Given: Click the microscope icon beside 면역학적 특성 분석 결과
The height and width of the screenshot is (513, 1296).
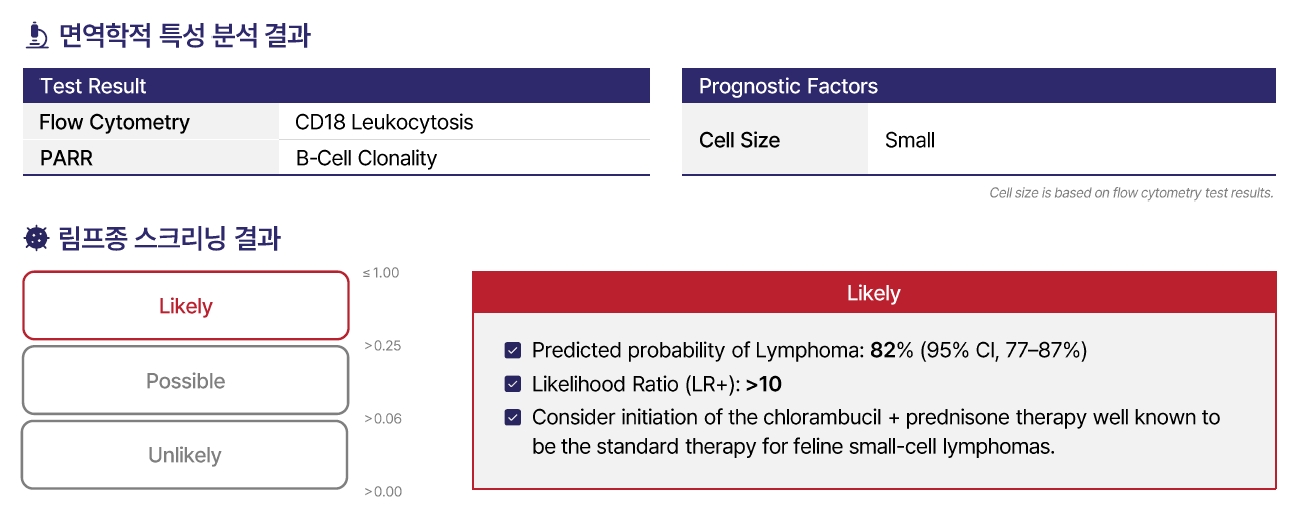Looking at the screenshot, I should point(36,36).
